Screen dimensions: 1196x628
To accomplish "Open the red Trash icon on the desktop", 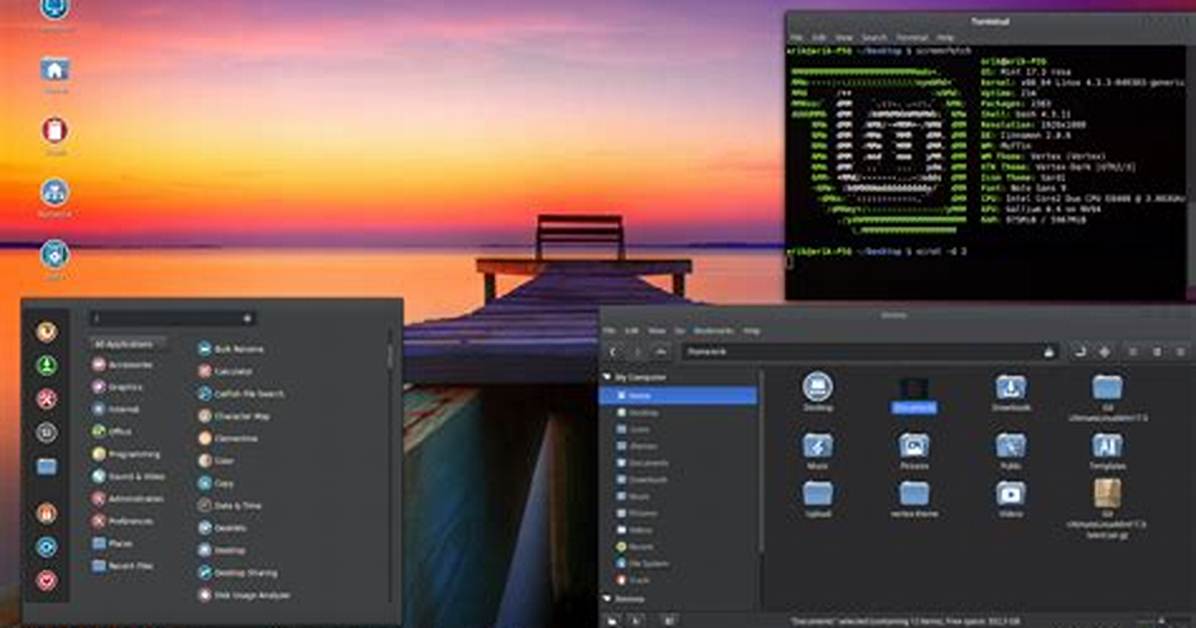I will point(55,130).
